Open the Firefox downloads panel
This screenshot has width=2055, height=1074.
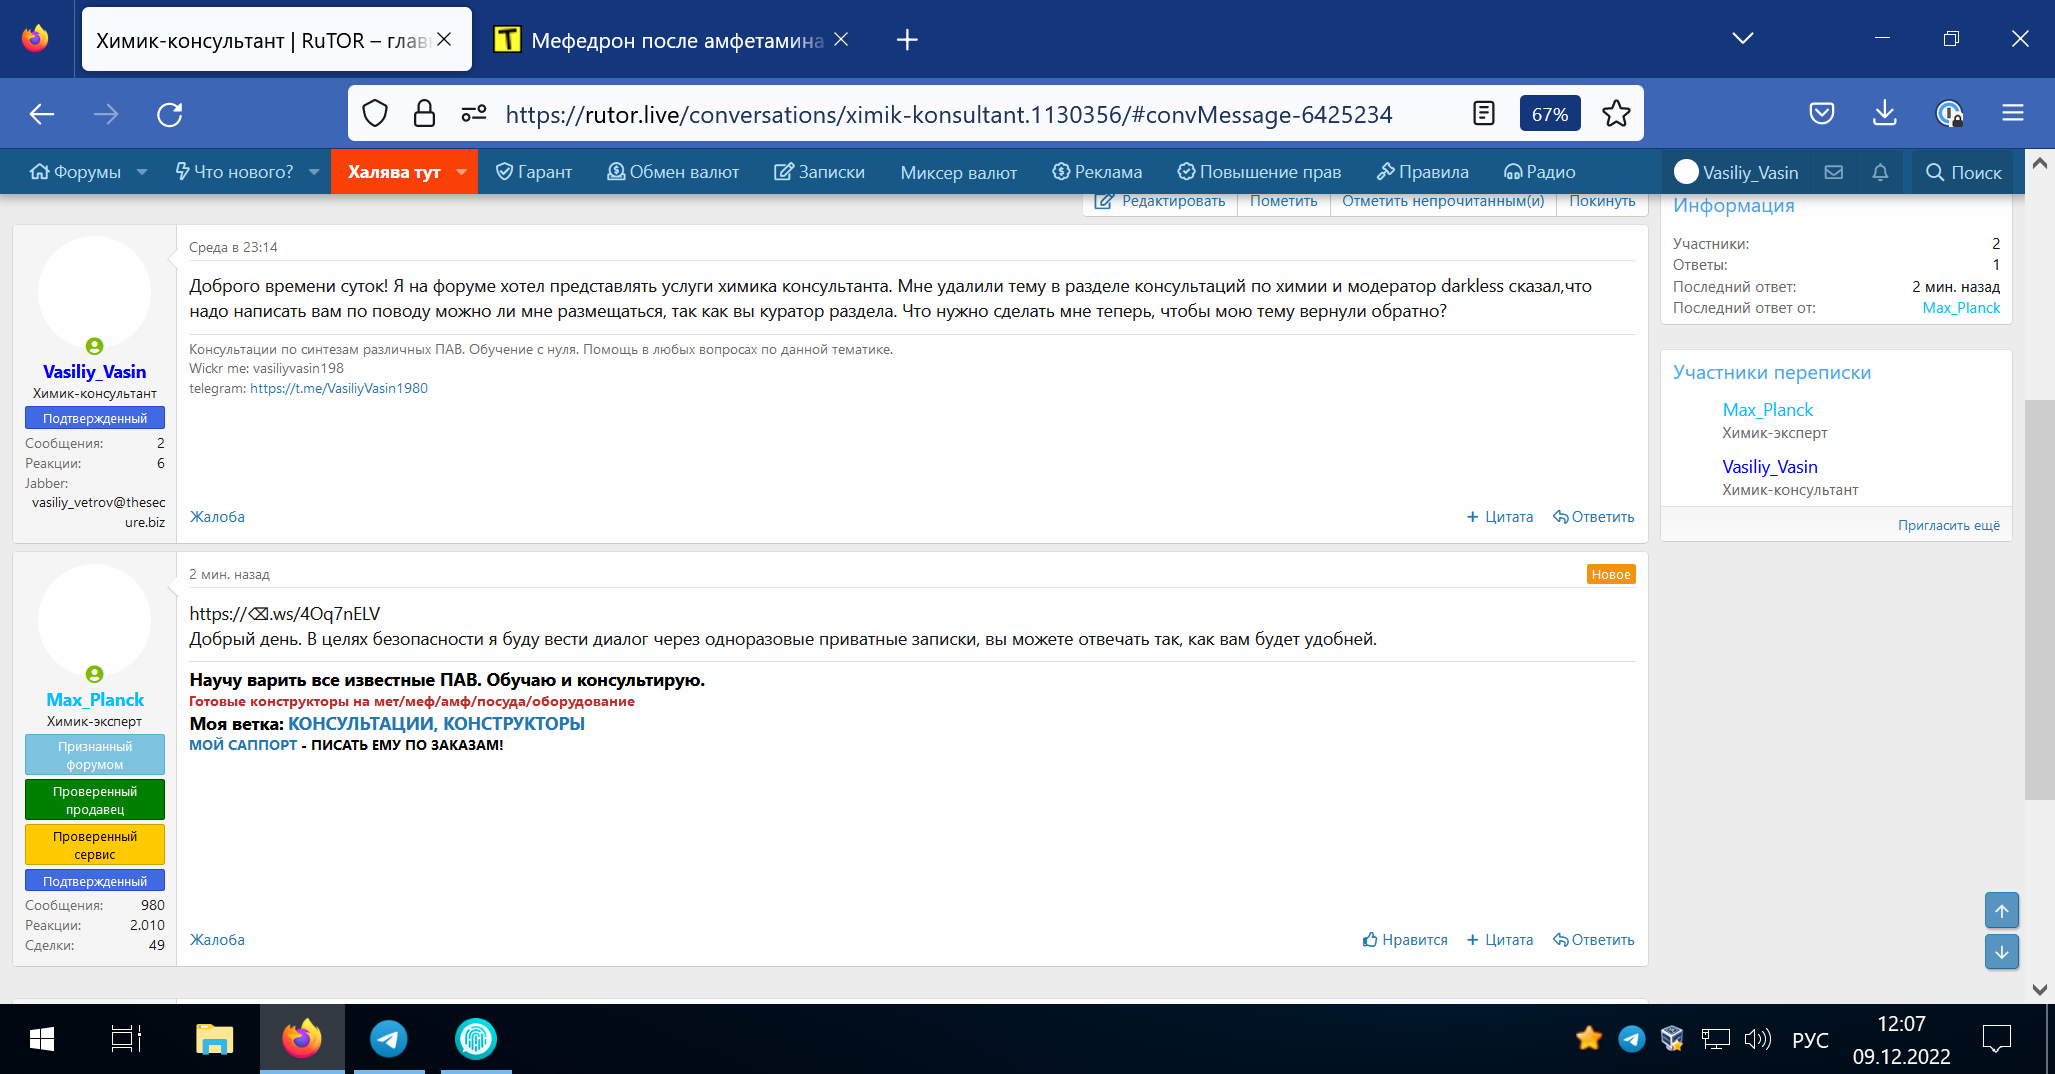(x=1885, y=114)
